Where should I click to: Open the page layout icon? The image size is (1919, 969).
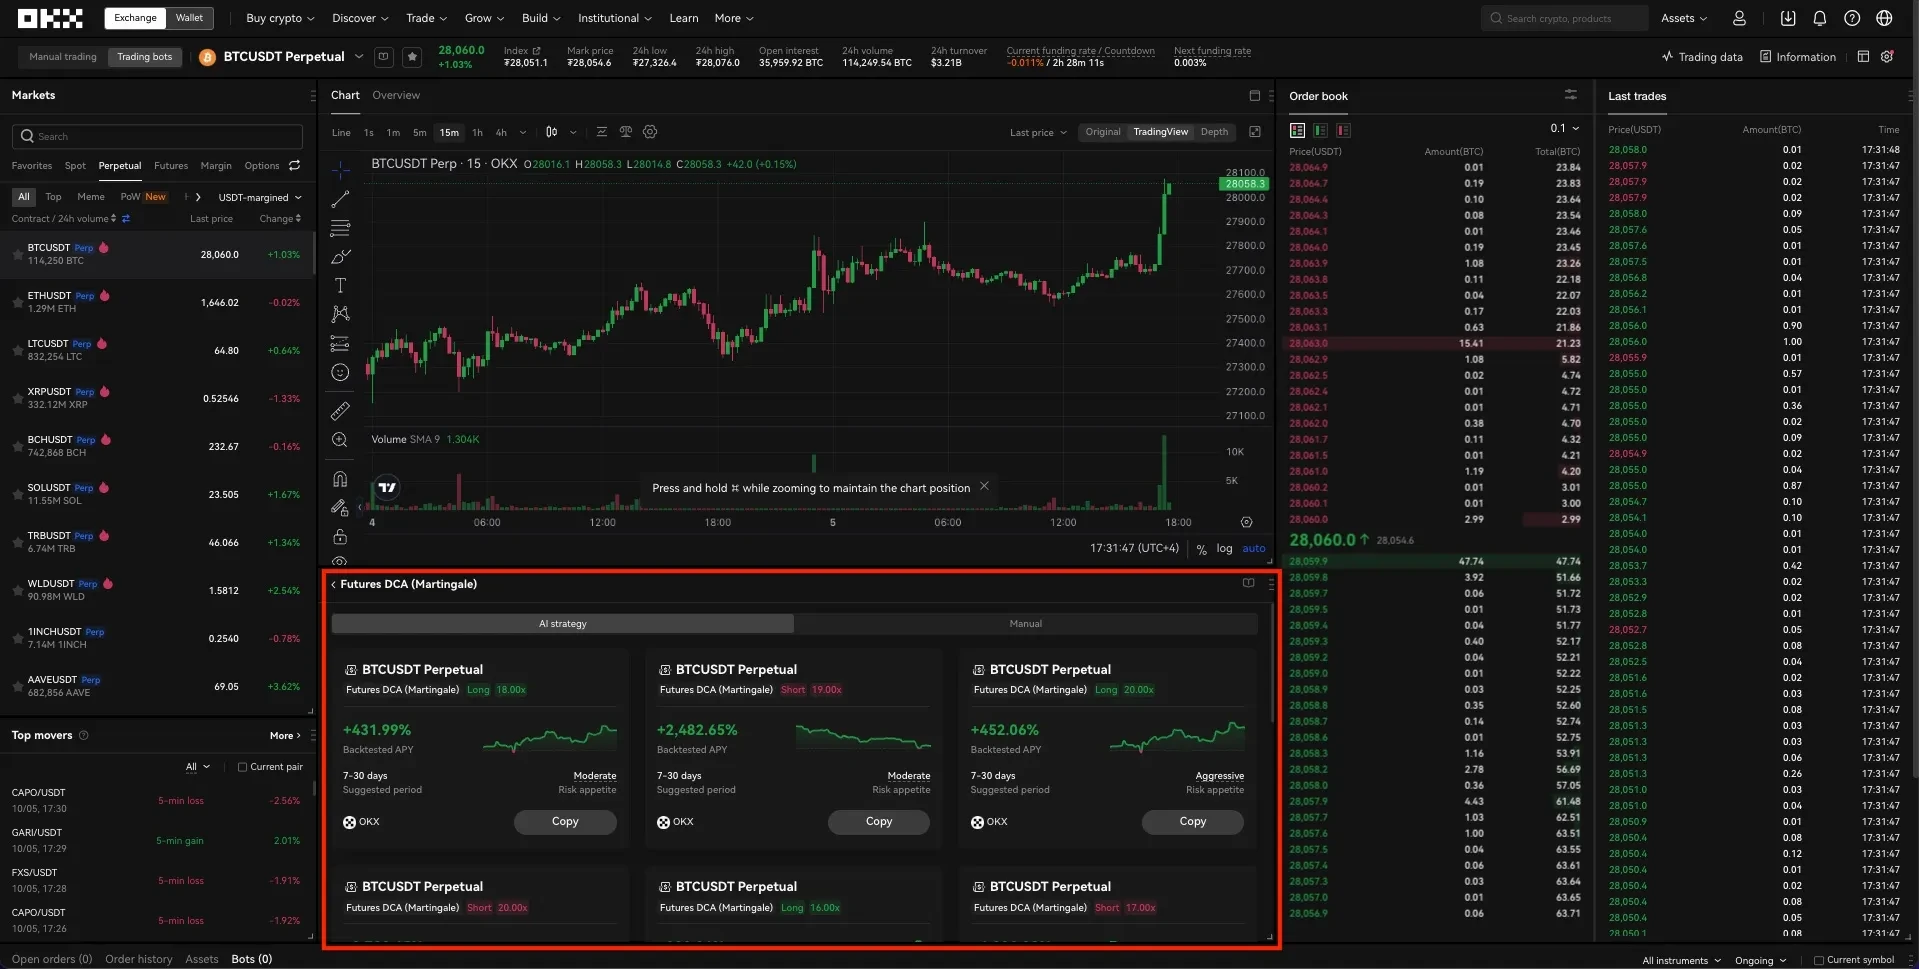click(x=1863, y=57)
